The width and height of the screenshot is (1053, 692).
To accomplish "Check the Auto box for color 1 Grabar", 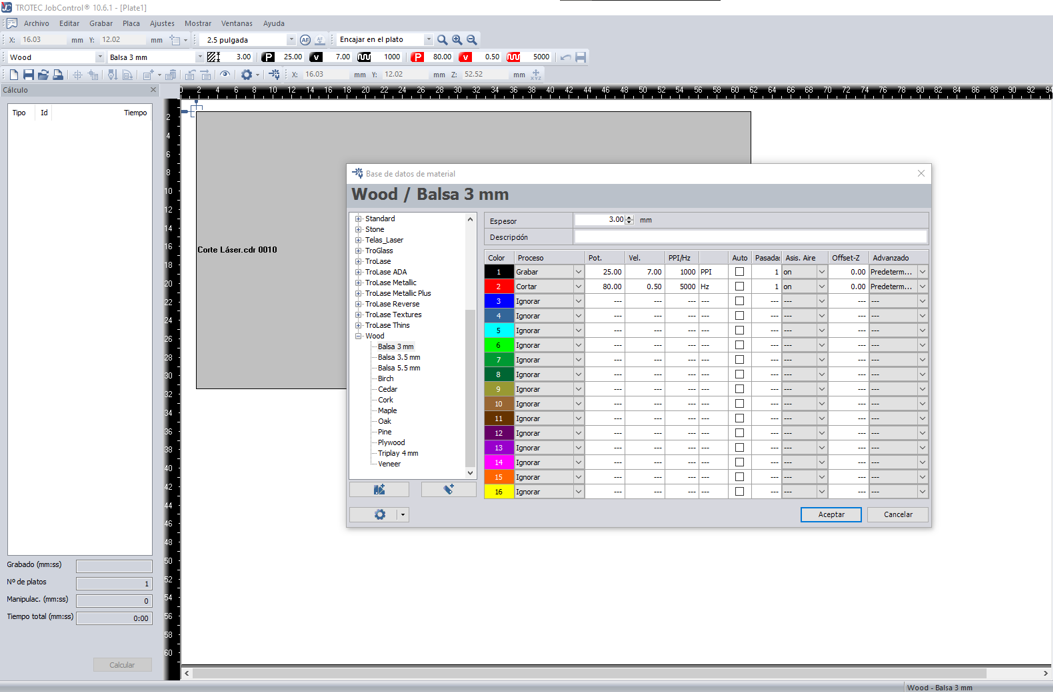I will (739, 272).
